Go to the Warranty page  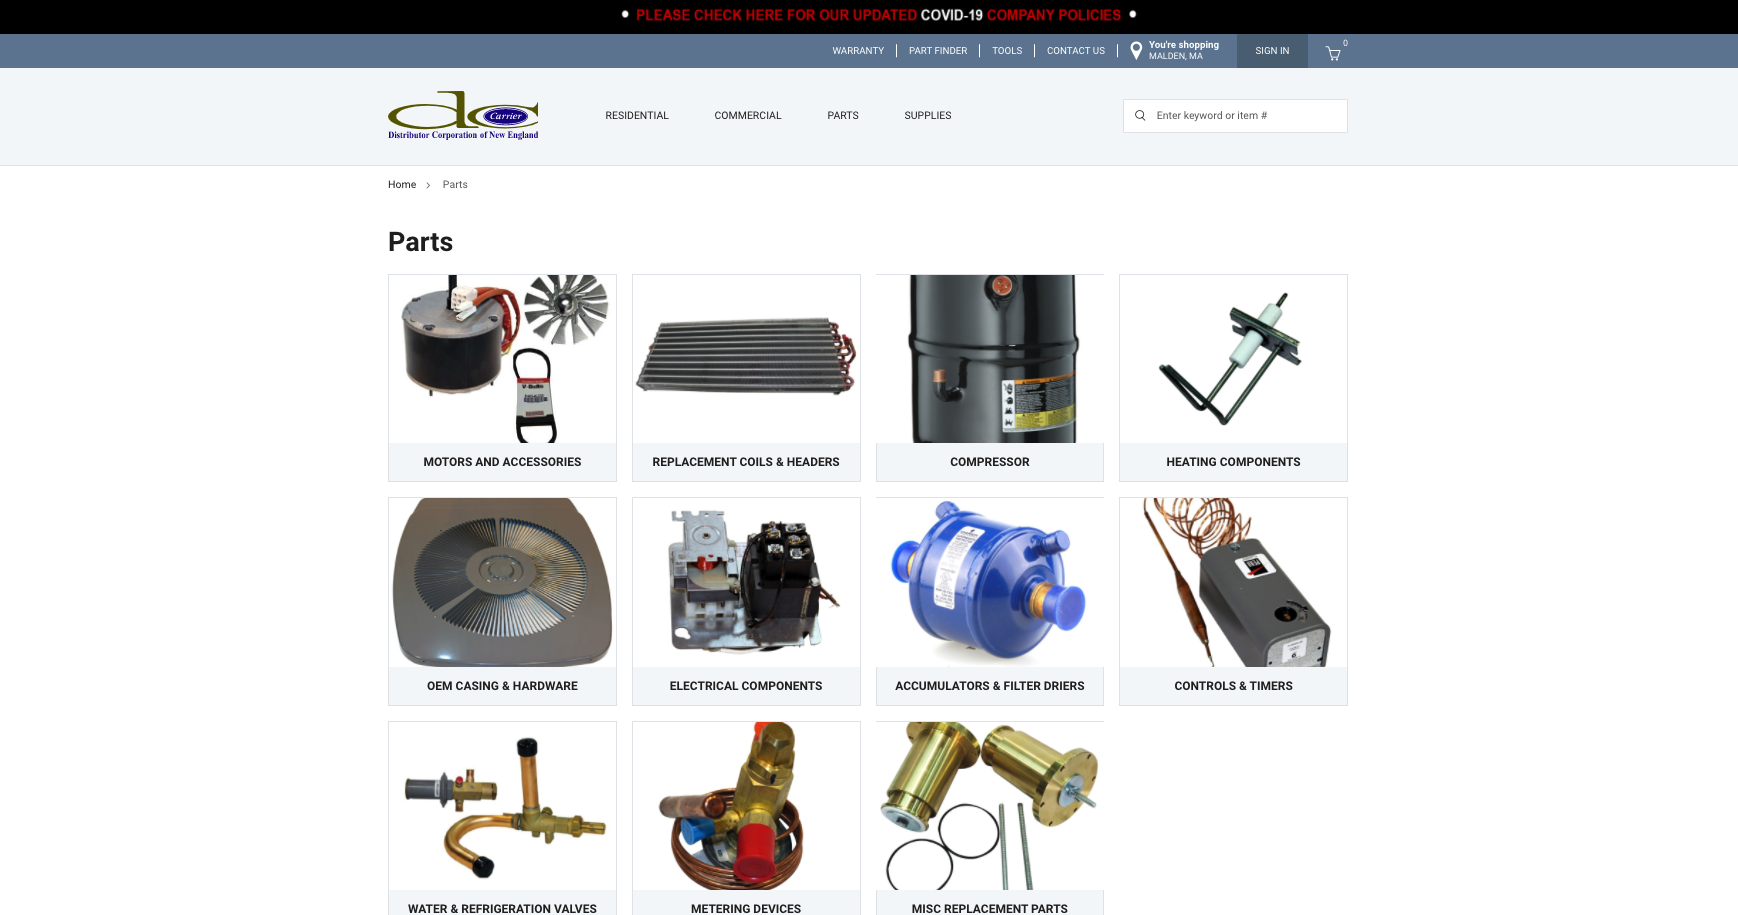coord(858,51)
